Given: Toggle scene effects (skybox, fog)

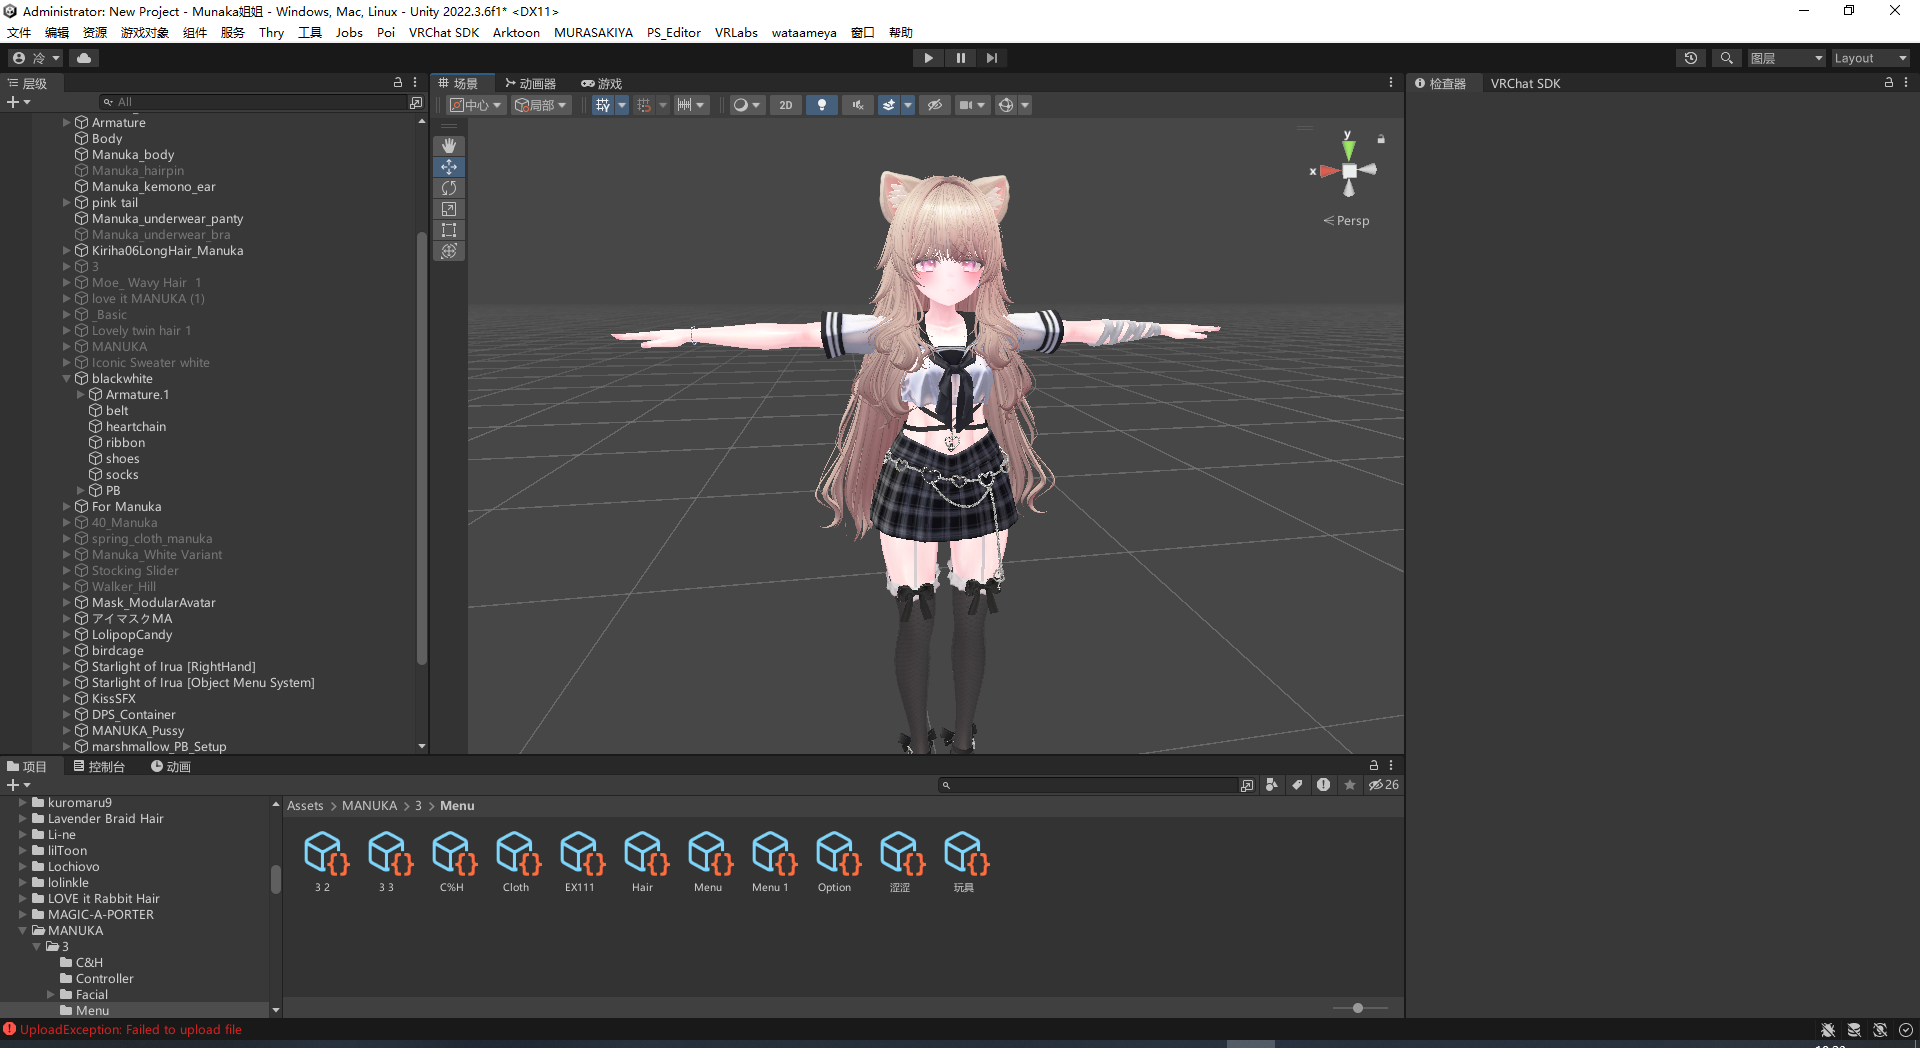Looking at the screenshot, I should click(x=888, y=105).
